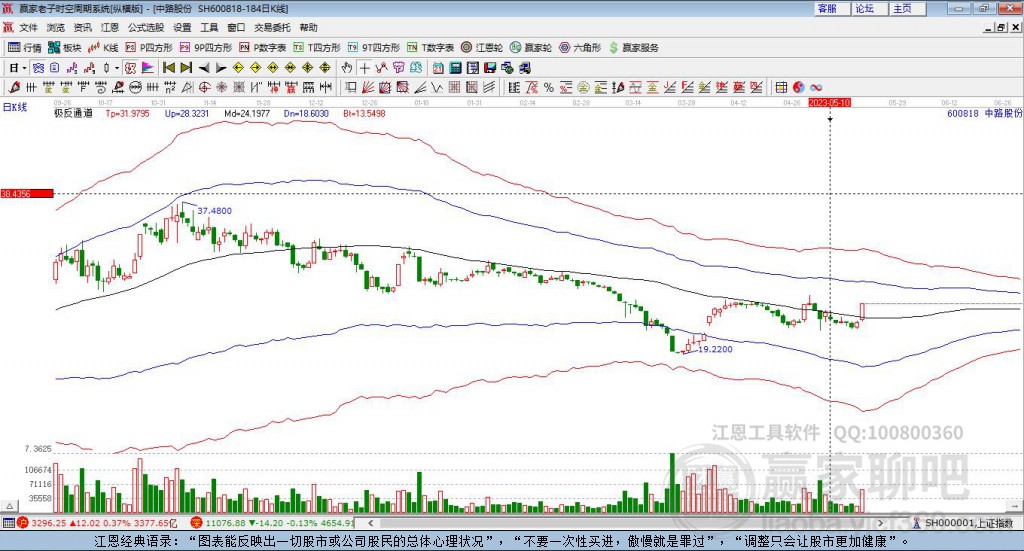Expand the candlestick style dropdown arrow
Viewport: 1024px width, 551px height.
(117, 68)
